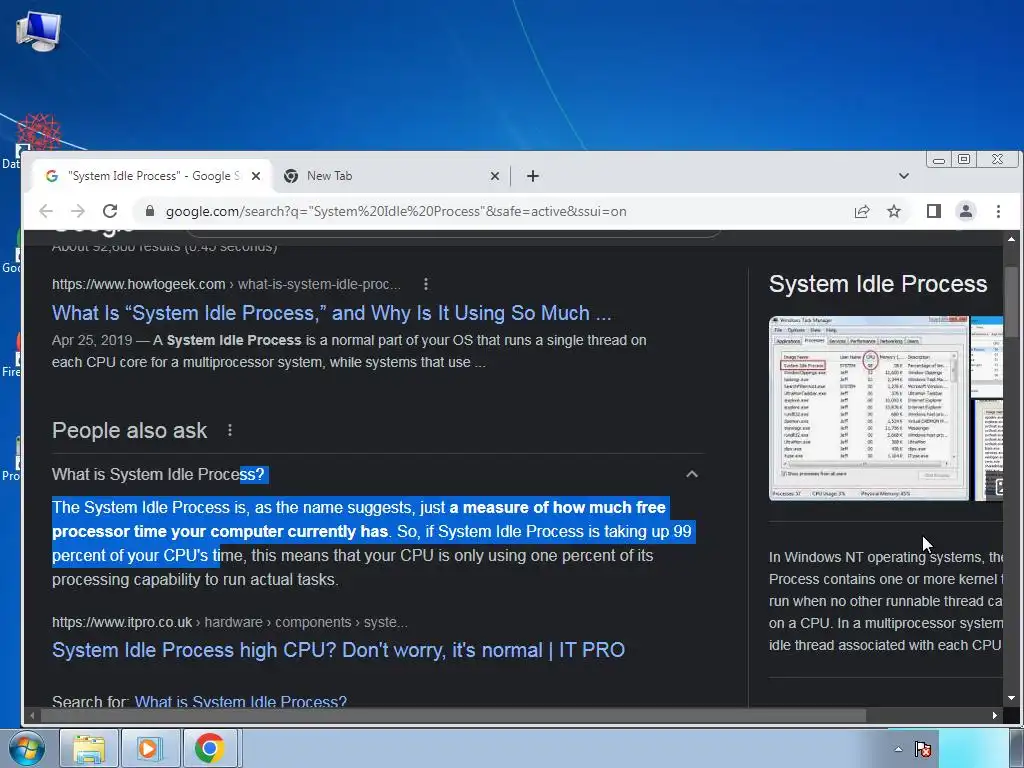This screenshot has width=1024, height=768.
Task: Click the address bar URL
Action: pyautogui.click(x=396, y=211)
